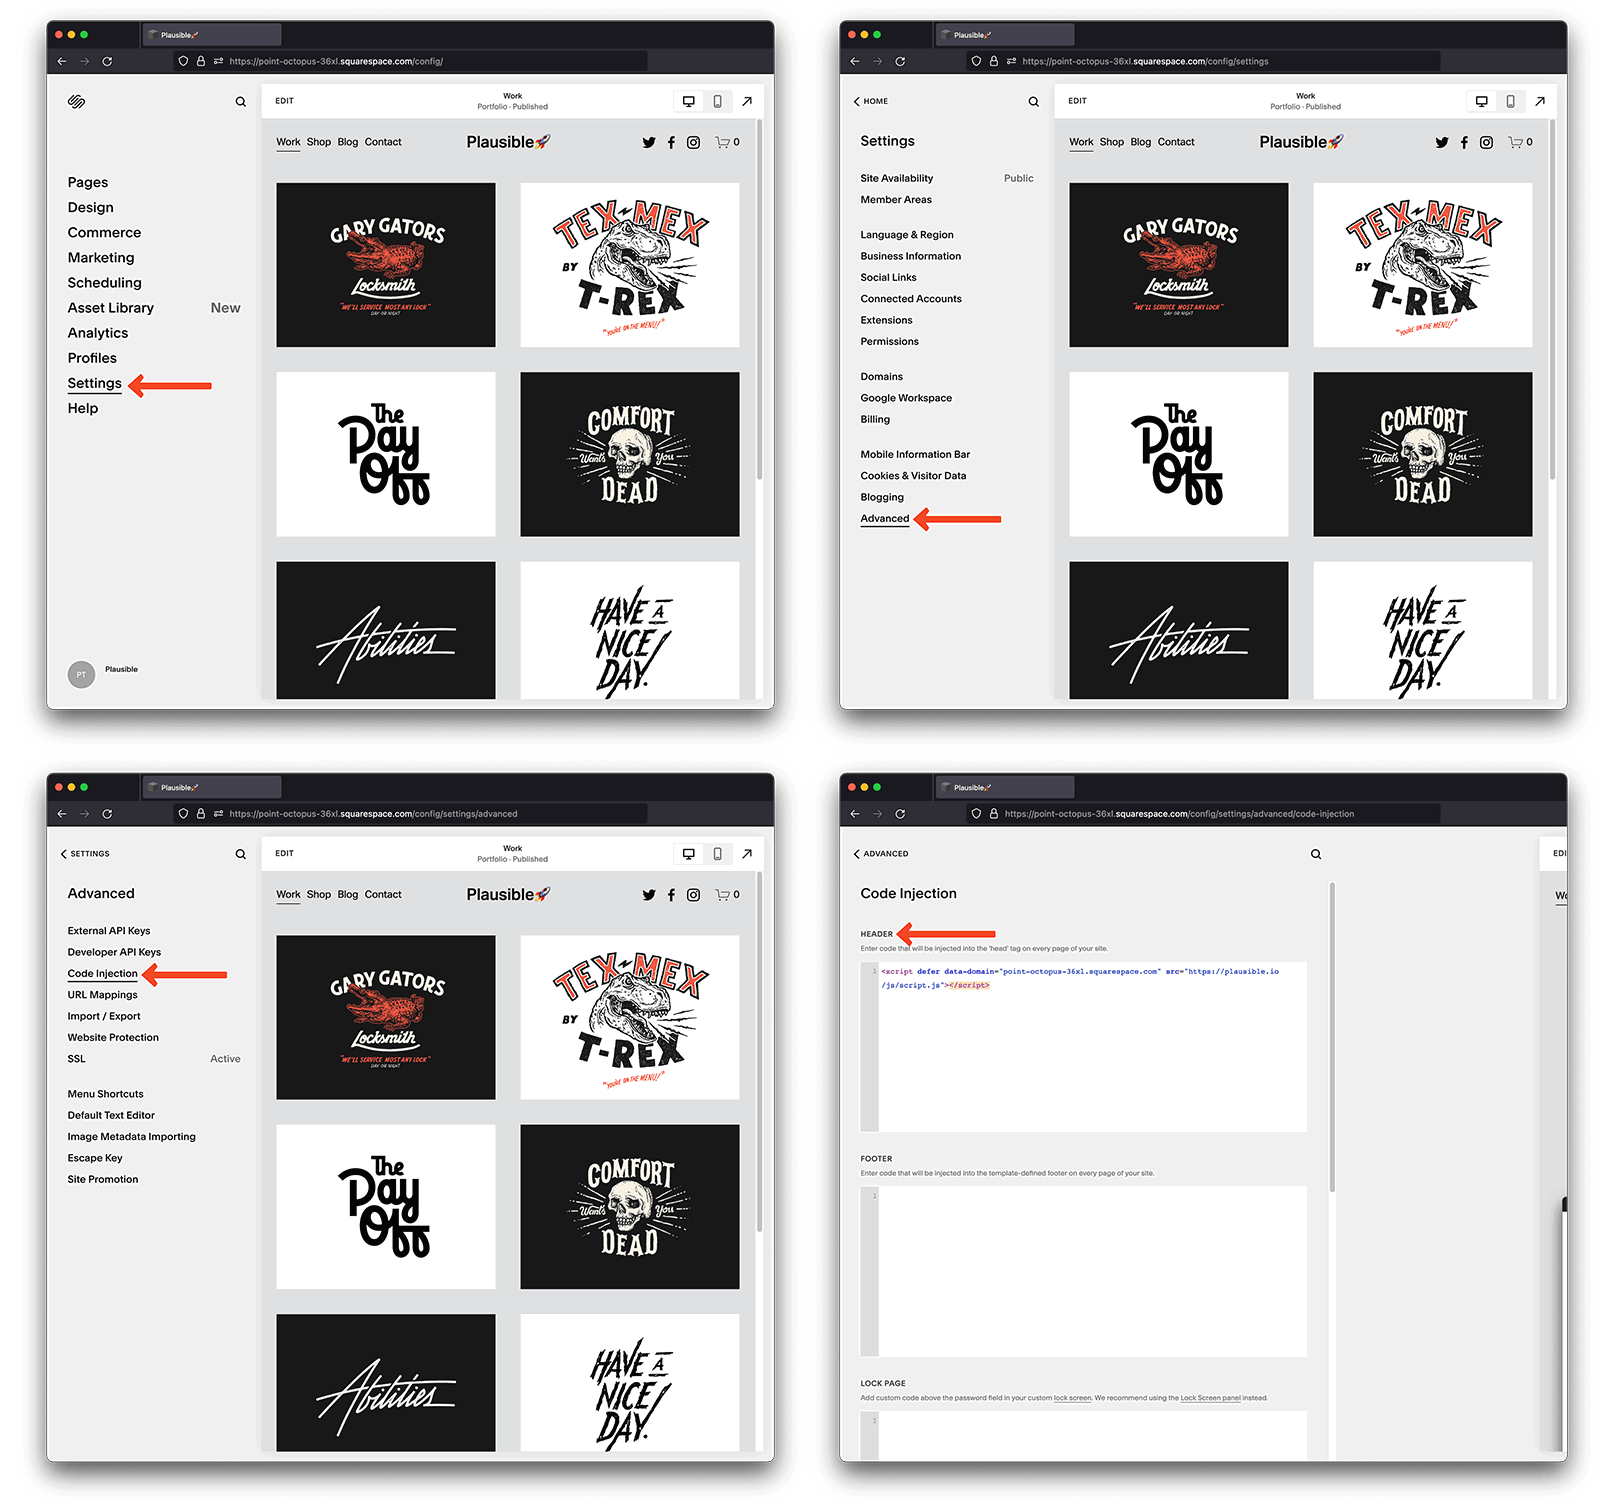Click Contact nav link in the bottom-left window site
This screenshot has width=1600, height=1505.
383,895
